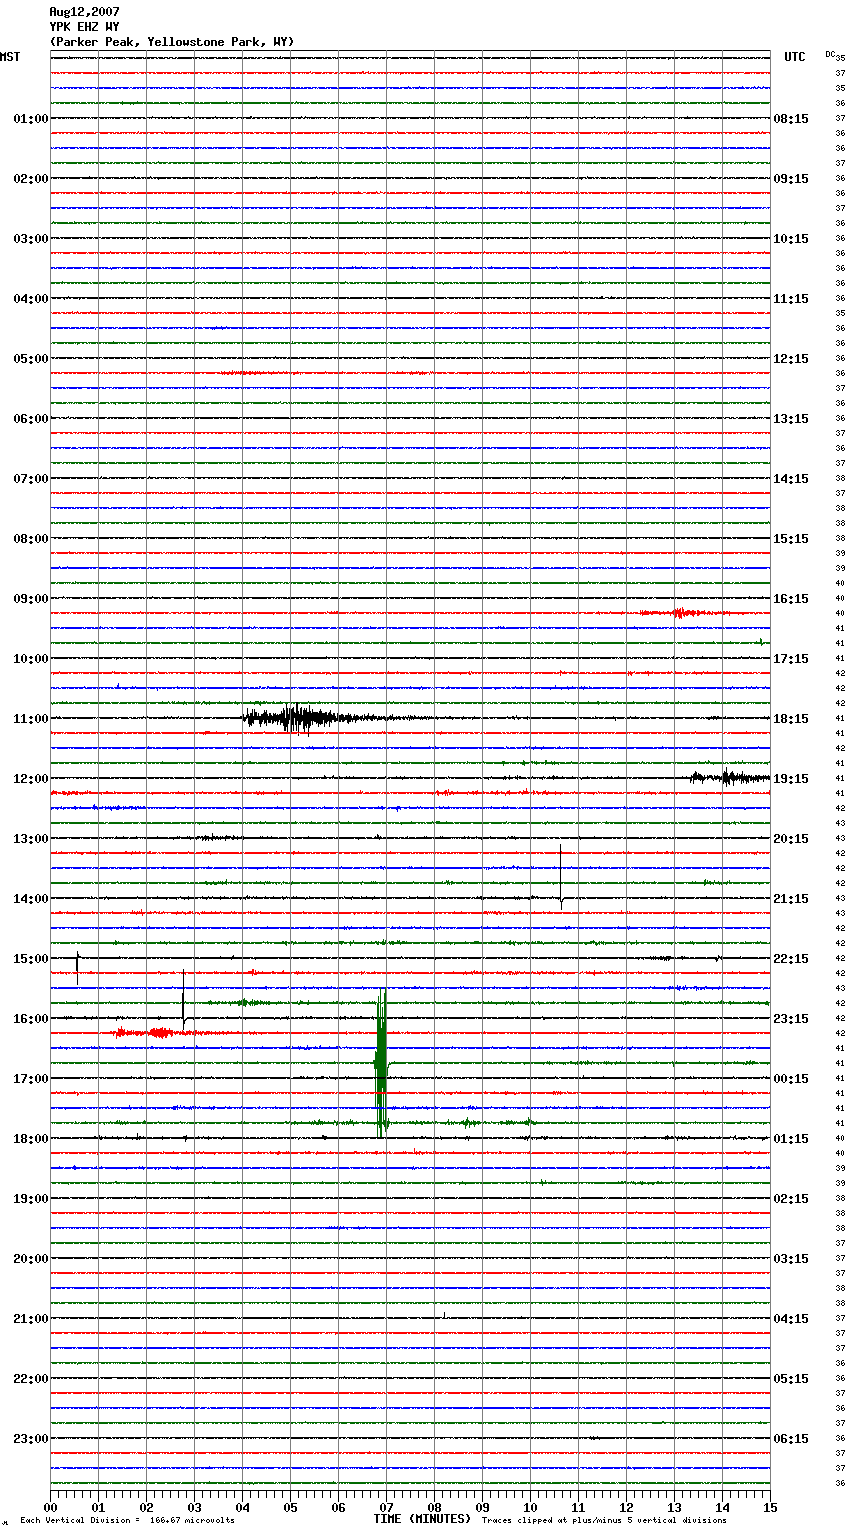Click the 15:15 UTC time label
This screenshot has width=850, height=1534.
pos(791,539)
